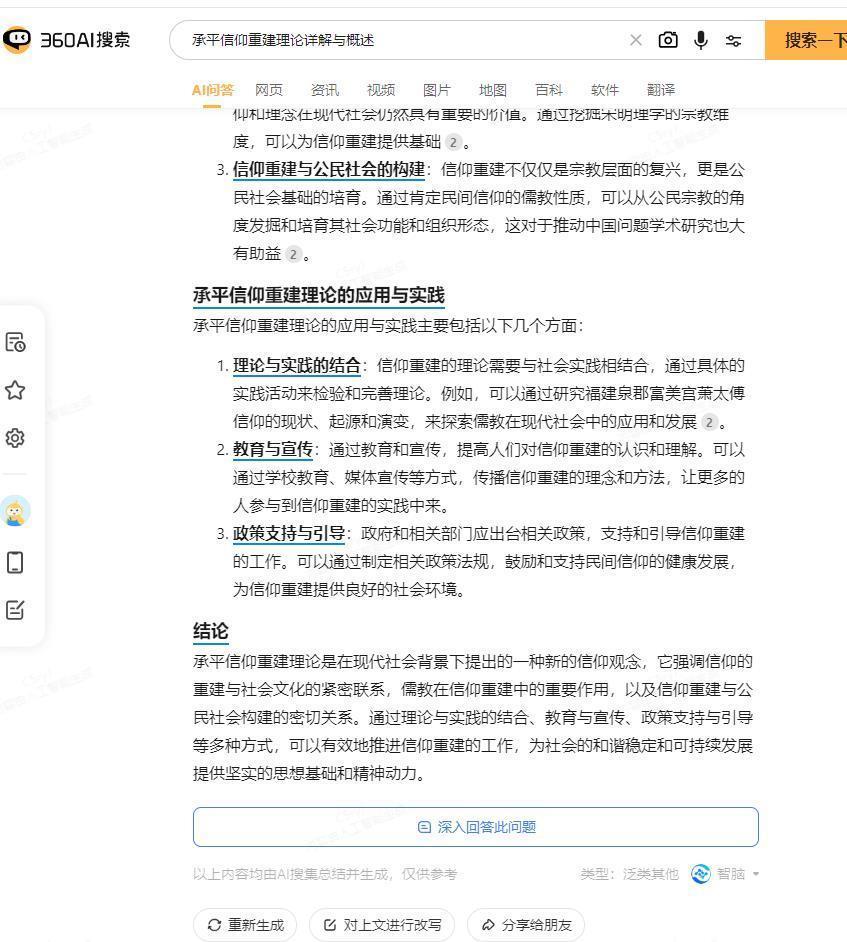This screenshot has height=942, width=847.
Task: Click disclaimer text 以上内容均由AI搜集总结并生成
Action: [291, 874]
